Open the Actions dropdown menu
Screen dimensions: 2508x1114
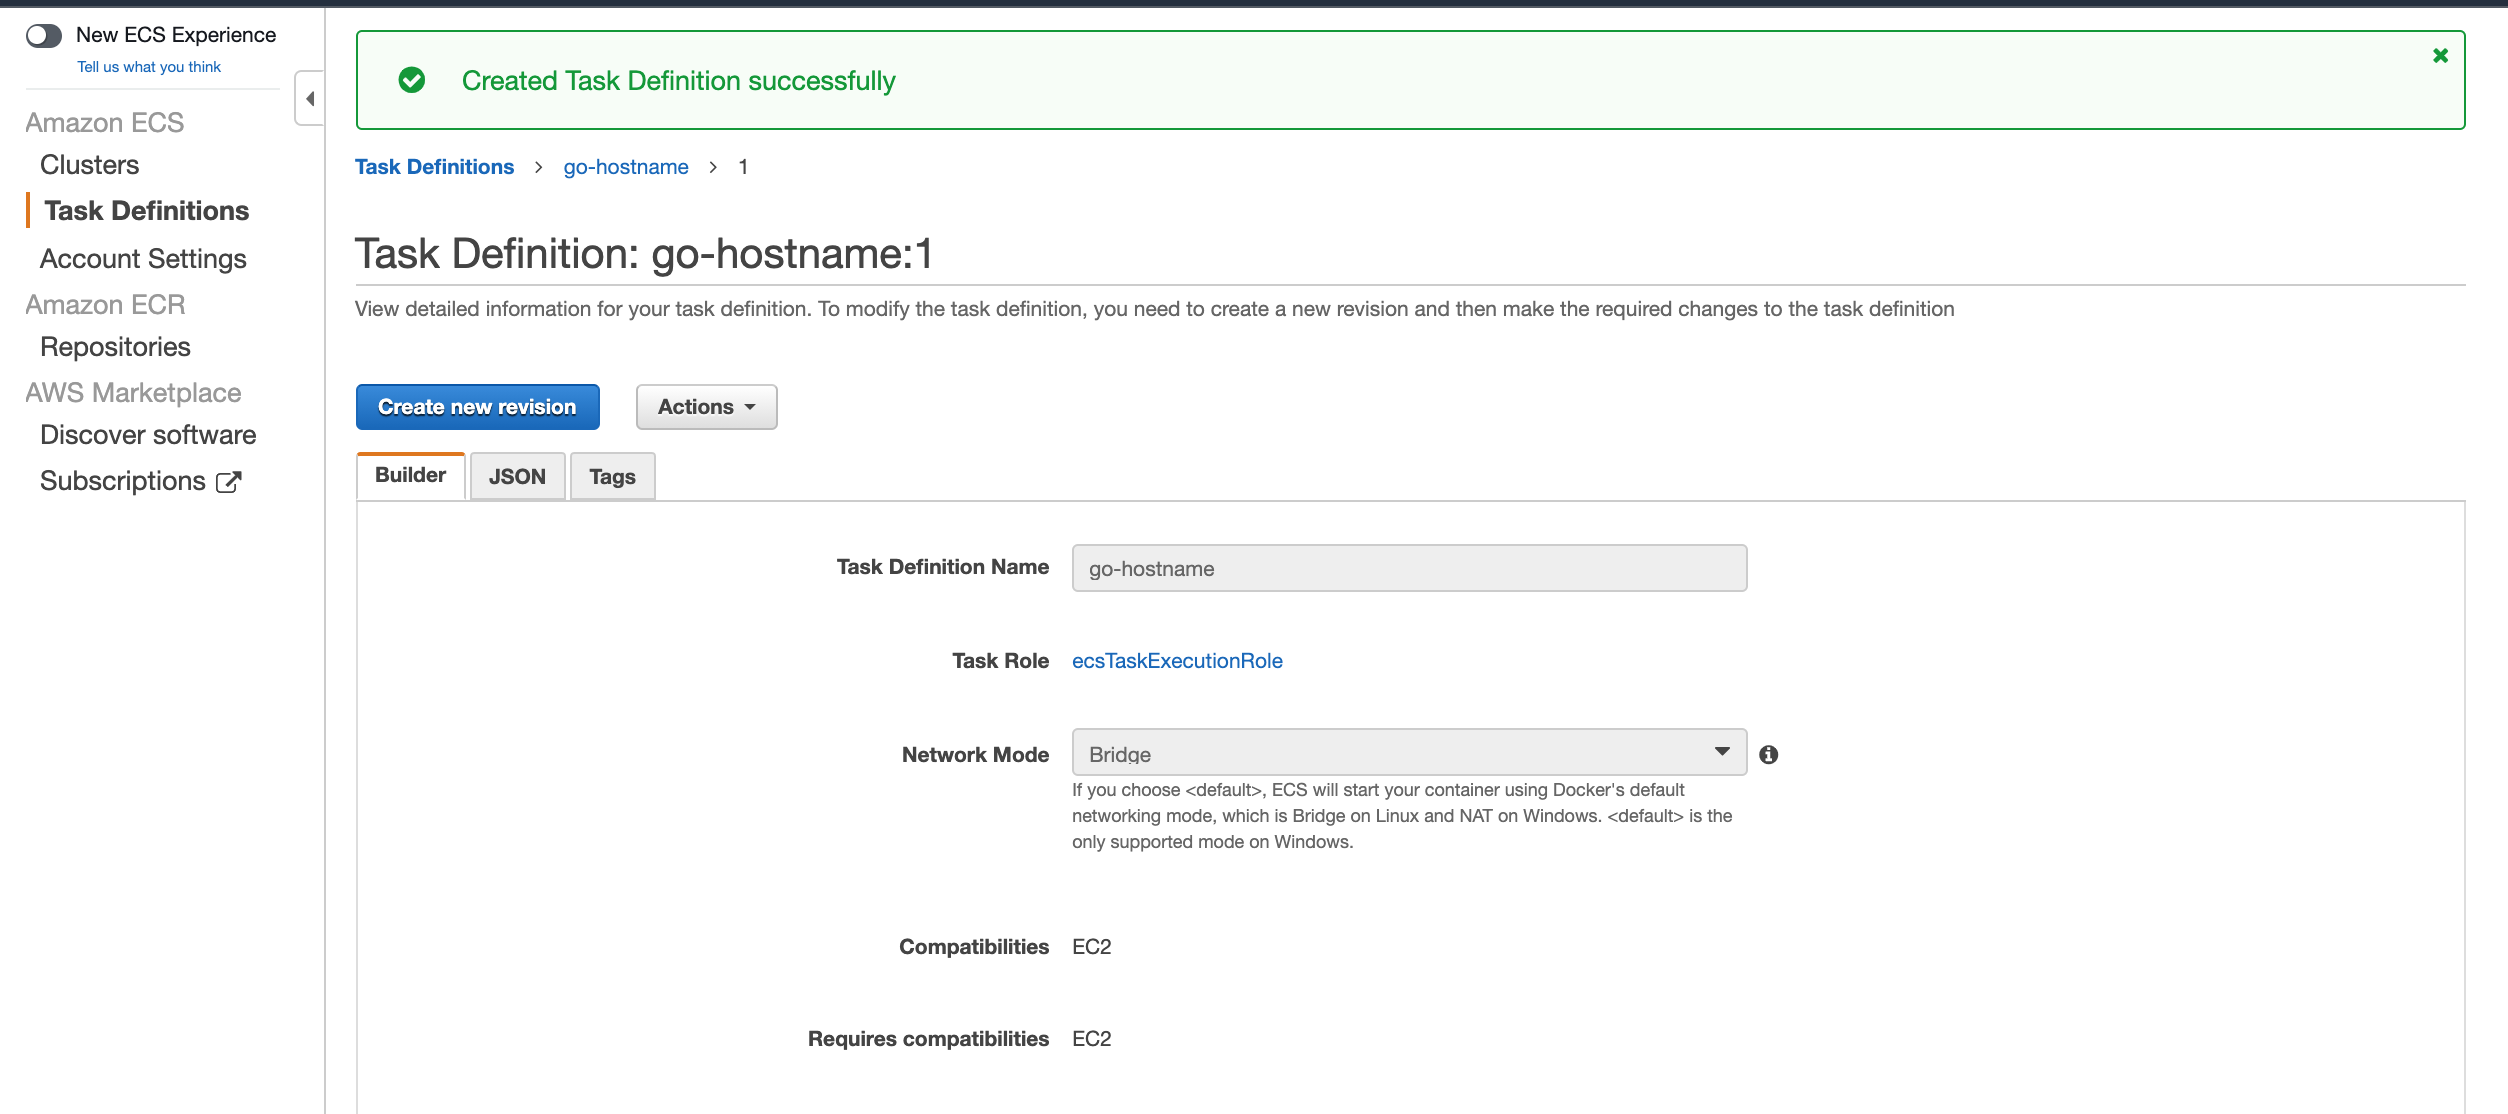tap(706, 407)
